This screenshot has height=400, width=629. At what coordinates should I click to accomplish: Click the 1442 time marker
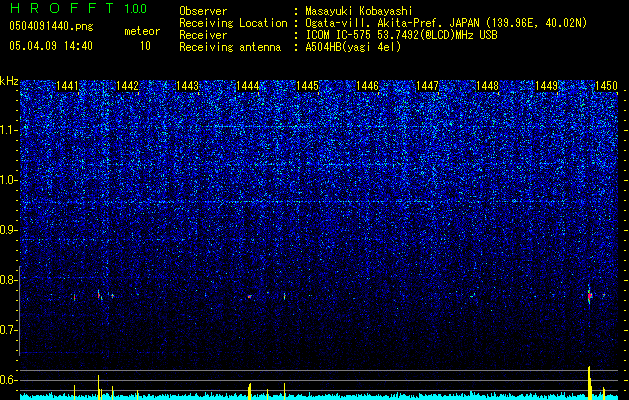click(x=127, y=86)
